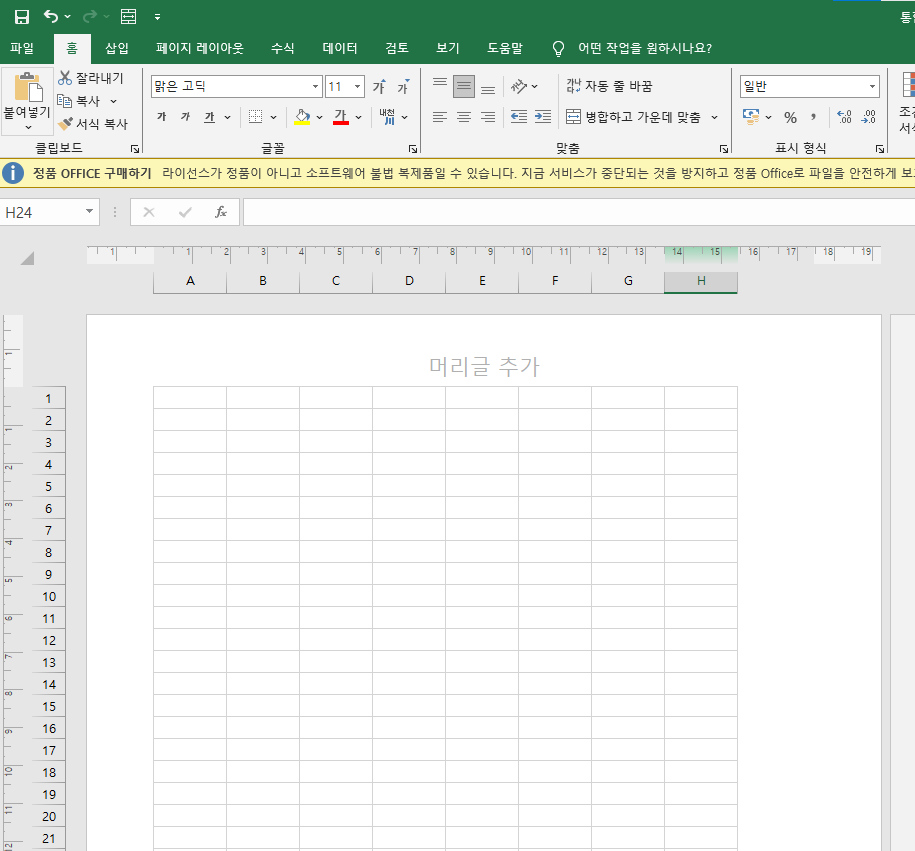The height and width of the screenshot is (851, 915).
Task: Open the Name Box dropdown arrow
Action: click(x=89, y=211)
